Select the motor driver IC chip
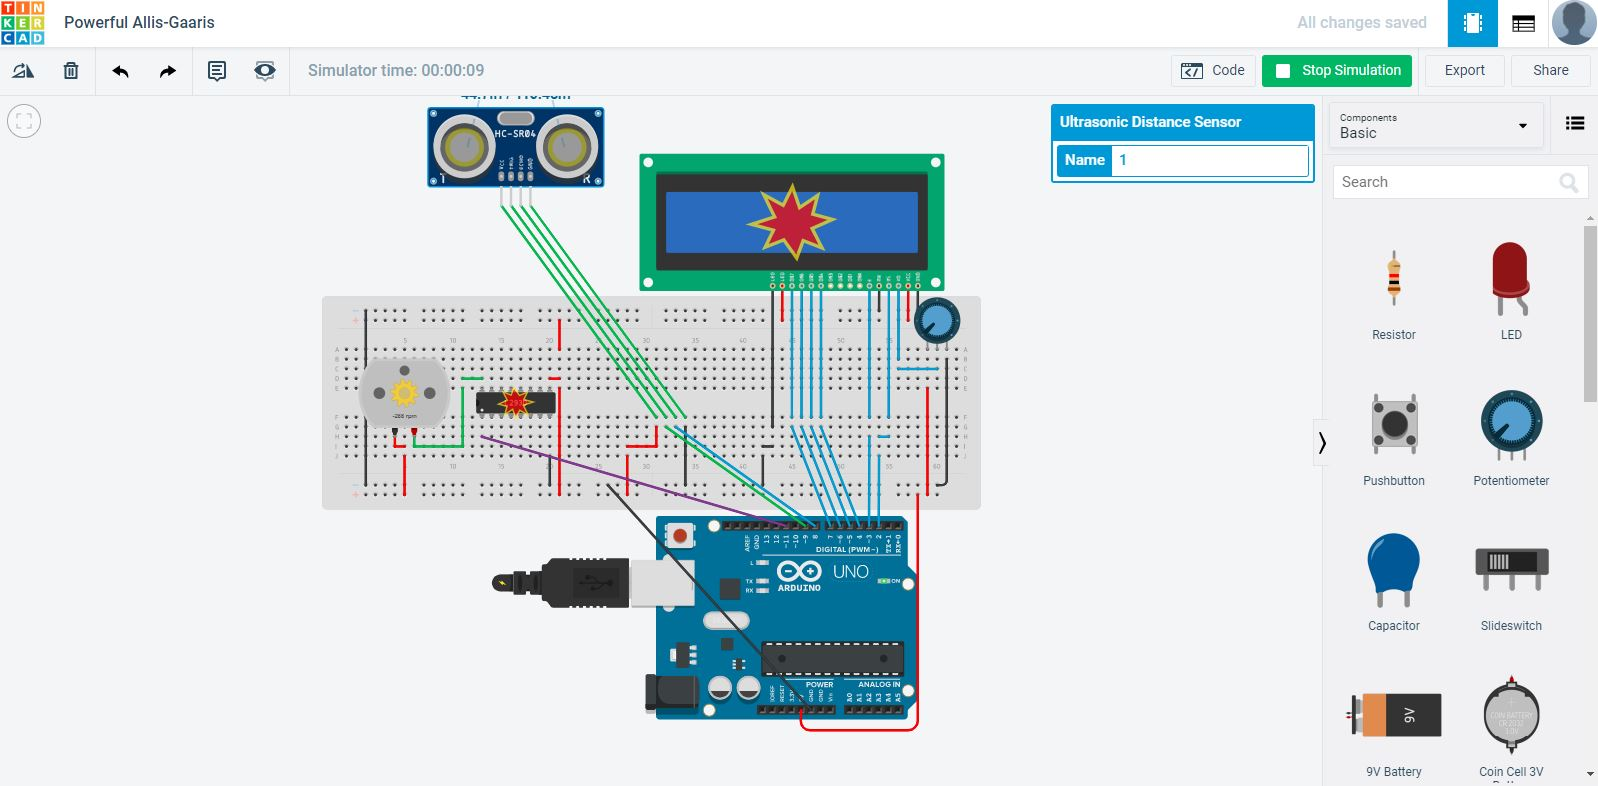Viewport: 1598px width, 786px height. 515,403
